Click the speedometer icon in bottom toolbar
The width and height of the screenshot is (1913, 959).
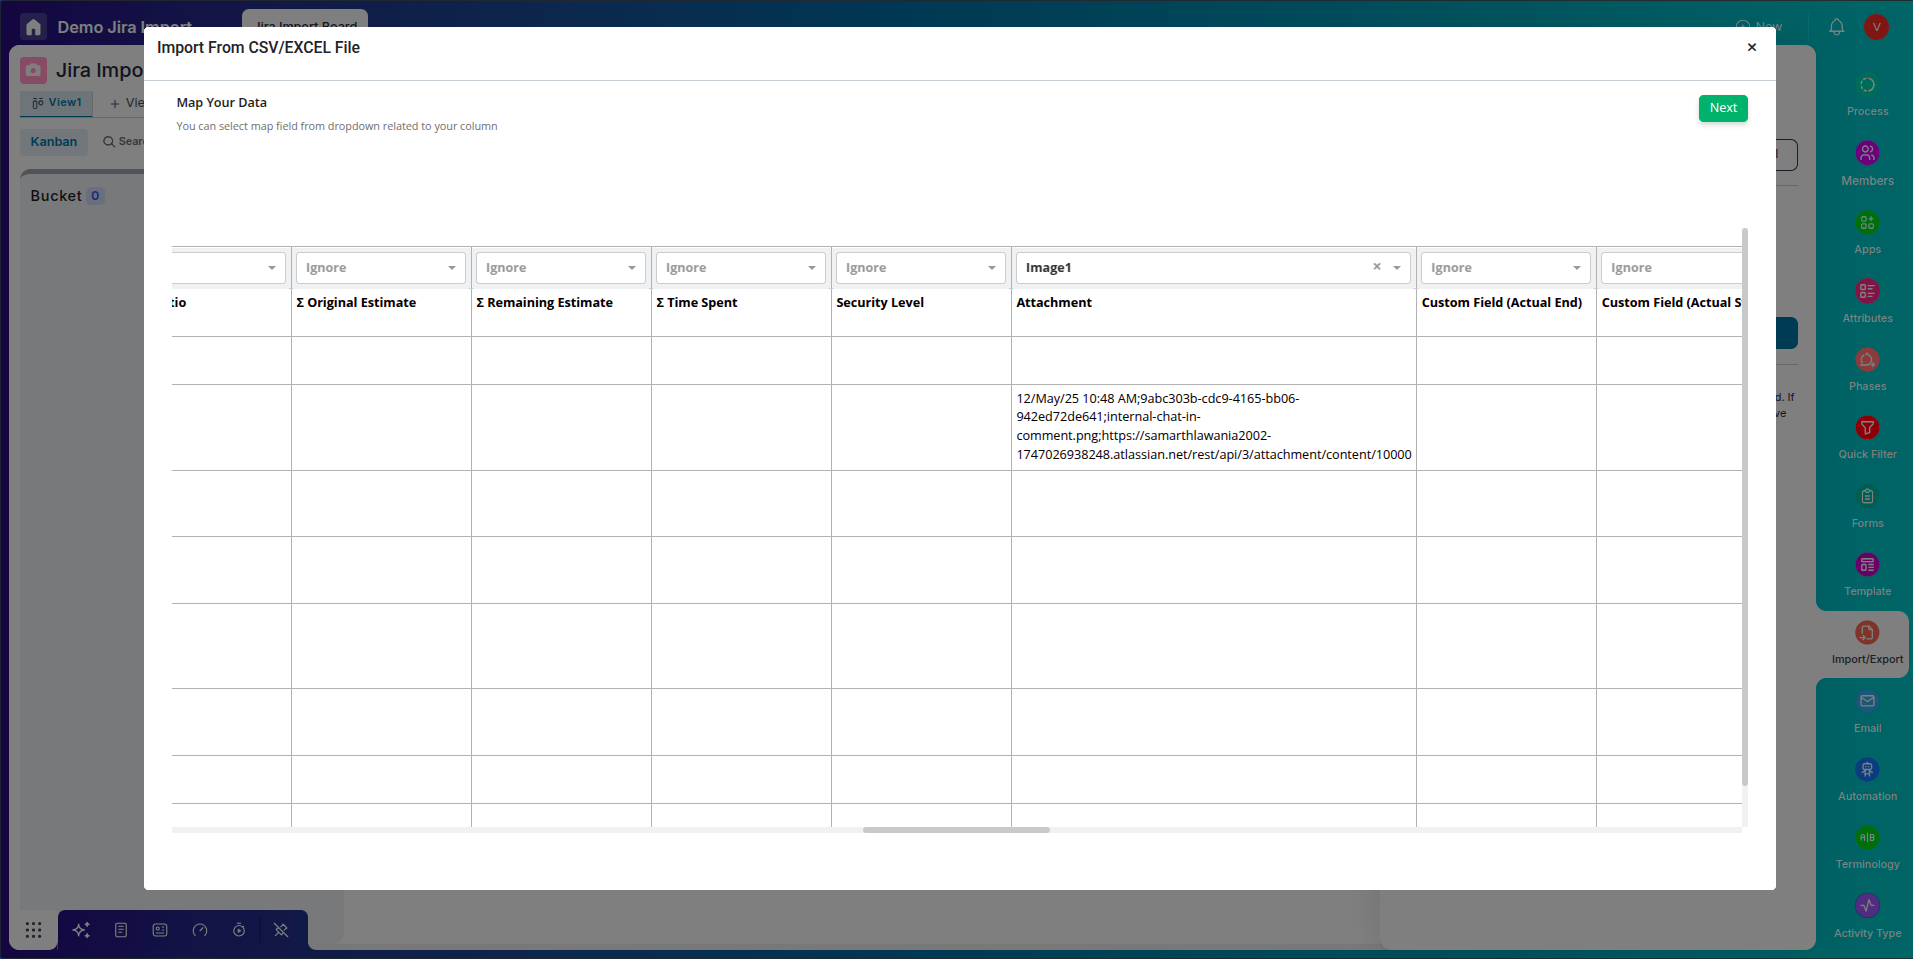(200, 930)
